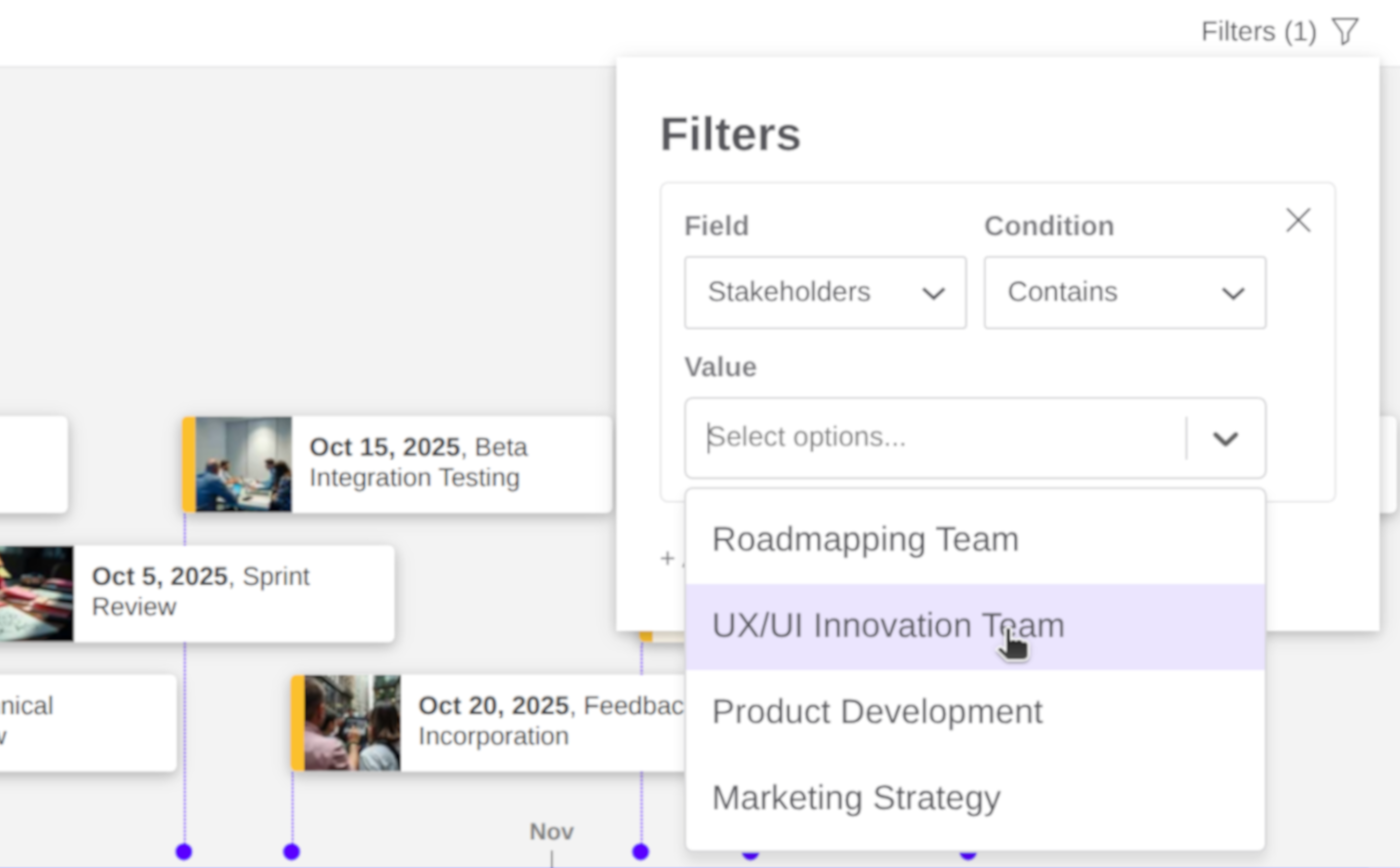The width and height of the screenshot is (1400, 868).
Task: Click the leftmost purple timeline marker
Action: pos(184,851)
